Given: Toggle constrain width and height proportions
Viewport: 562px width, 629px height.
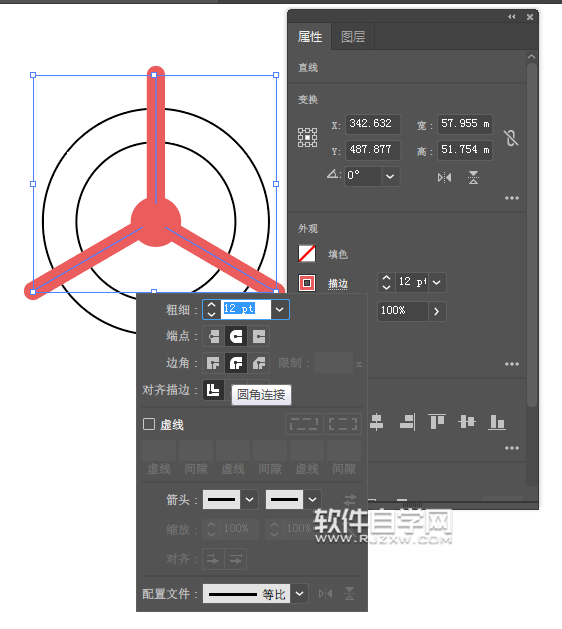Looking at the screenshot, I should pos(511,138).
